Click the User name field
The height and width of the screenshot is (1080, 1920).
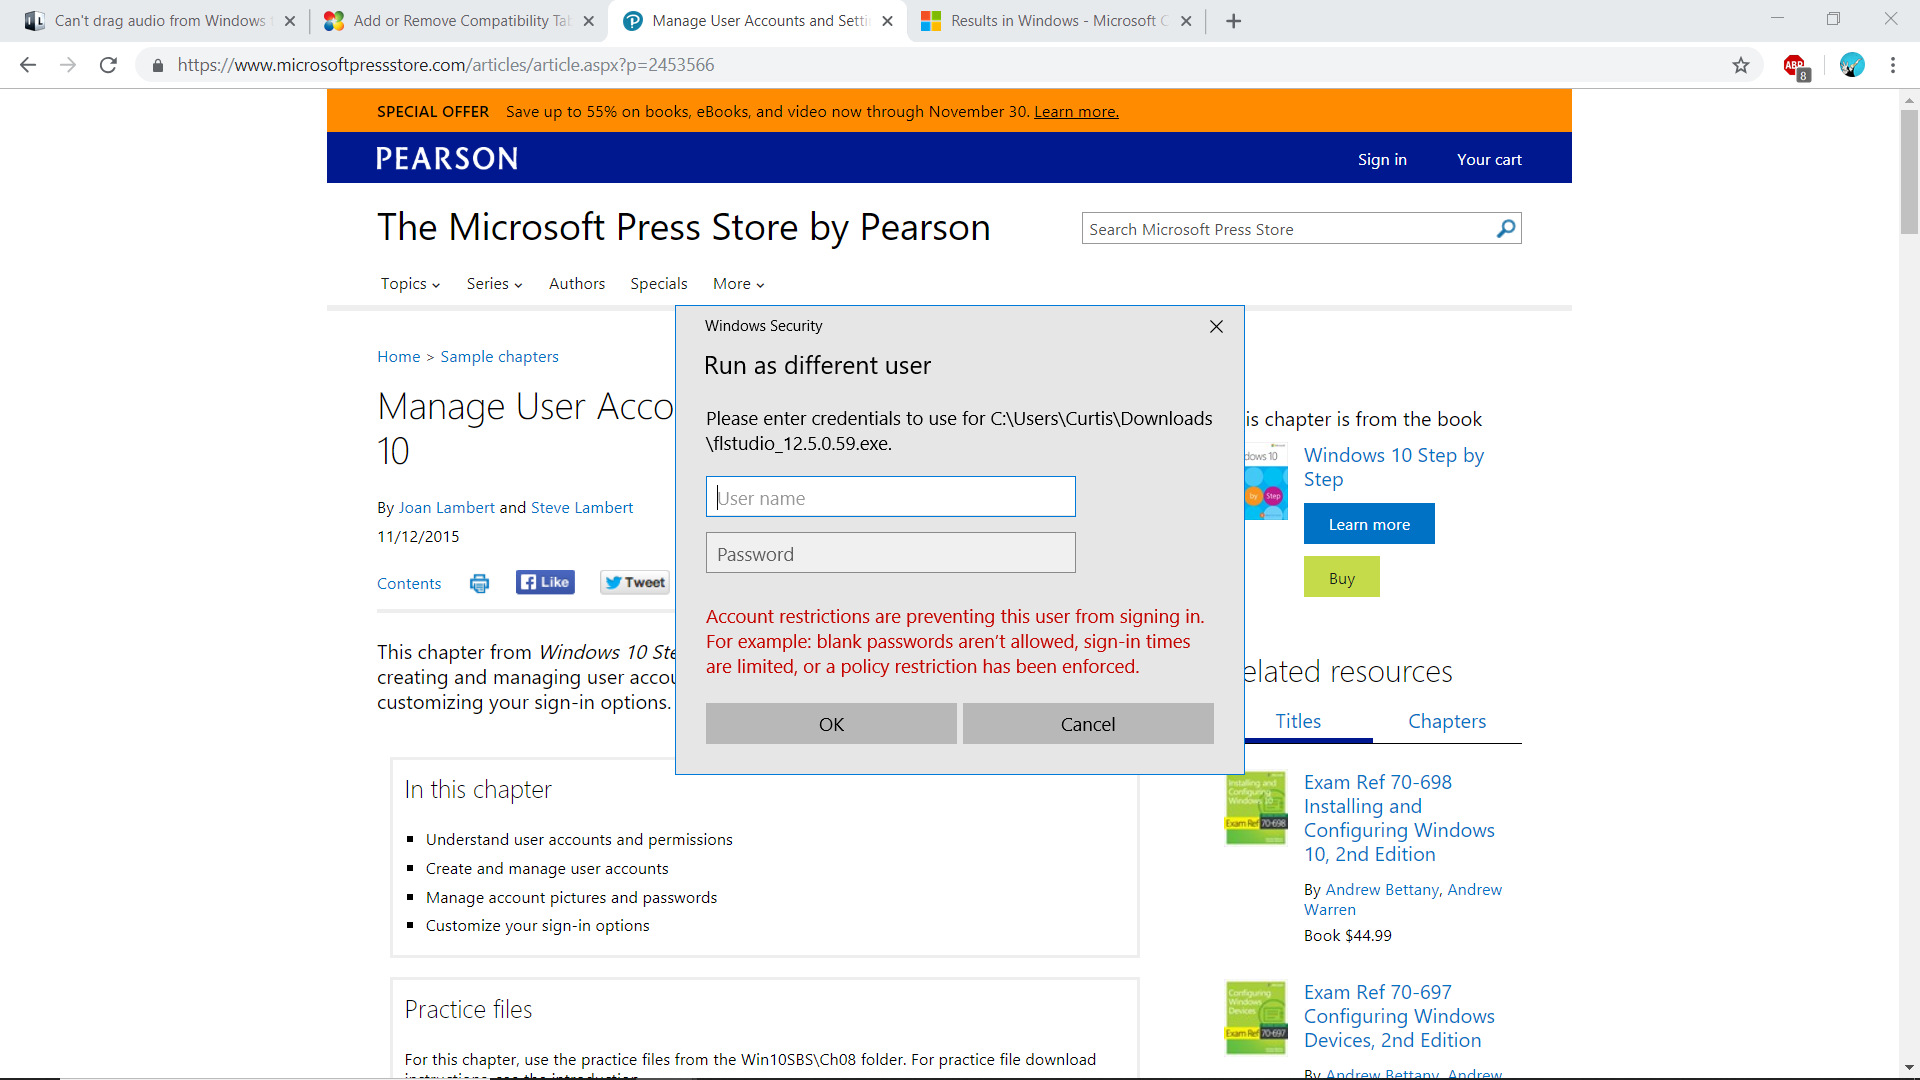click(890, 497)
